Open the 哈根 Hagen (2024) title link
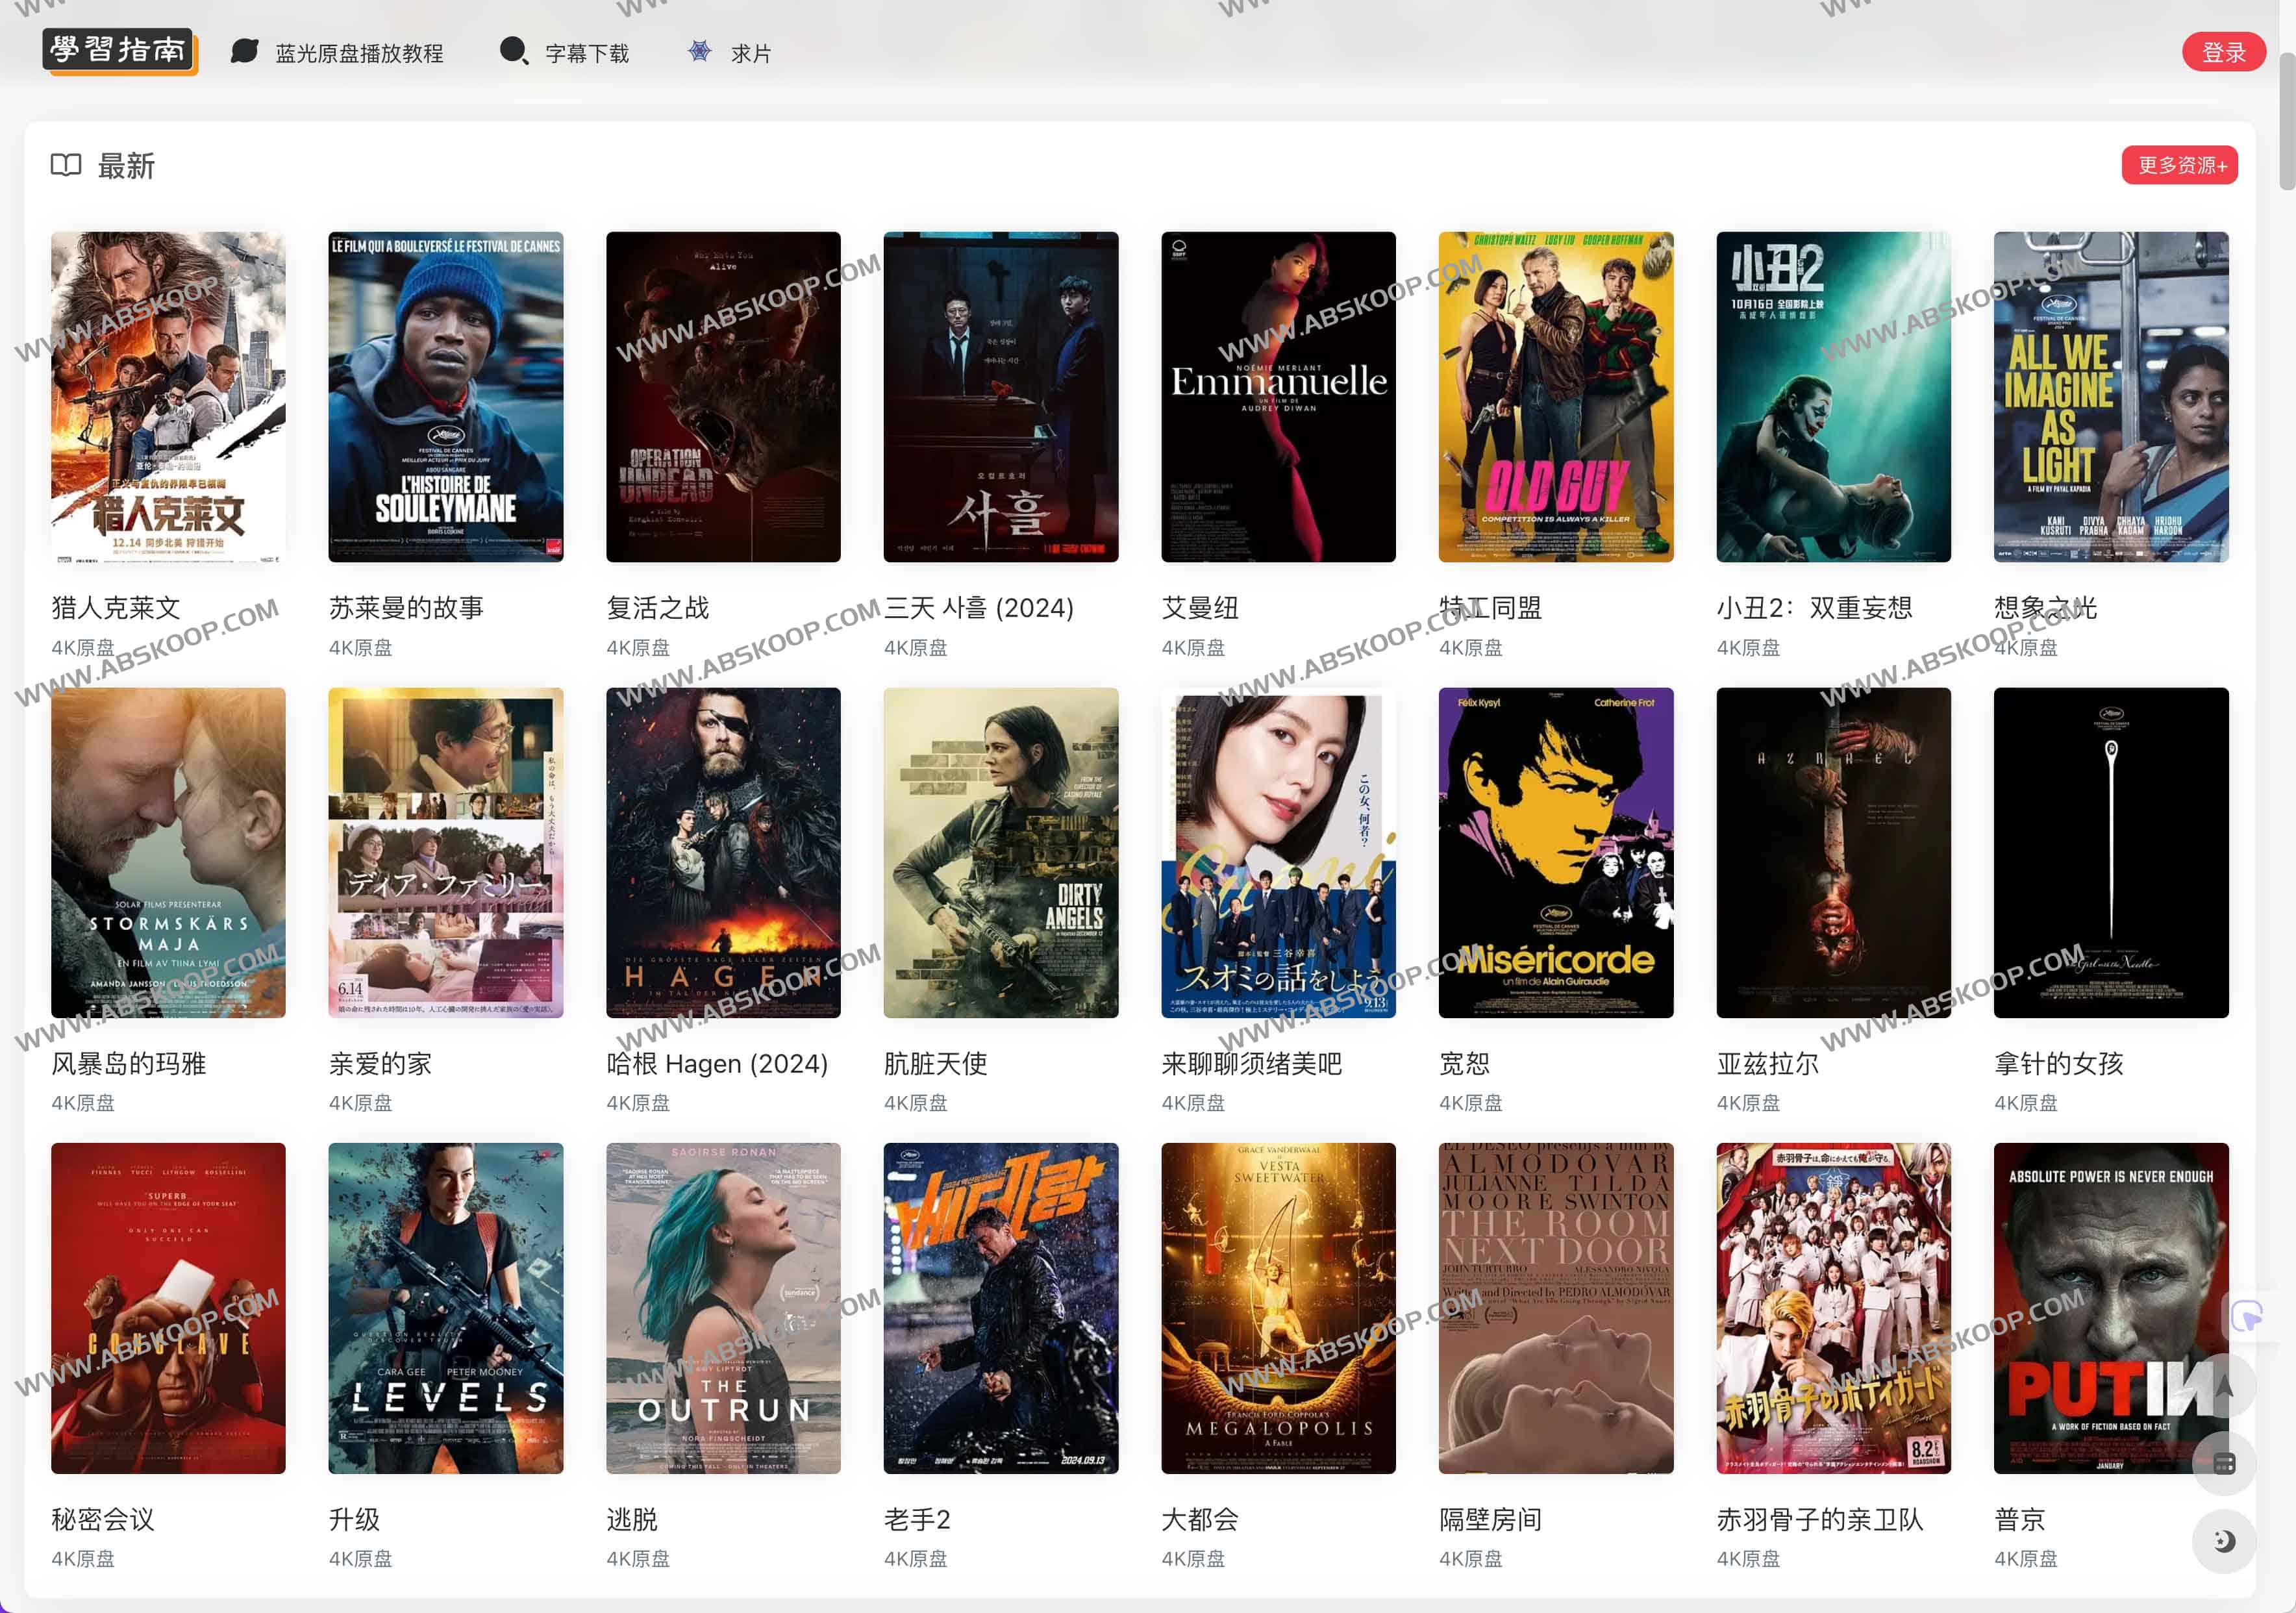 (716, 1063)
